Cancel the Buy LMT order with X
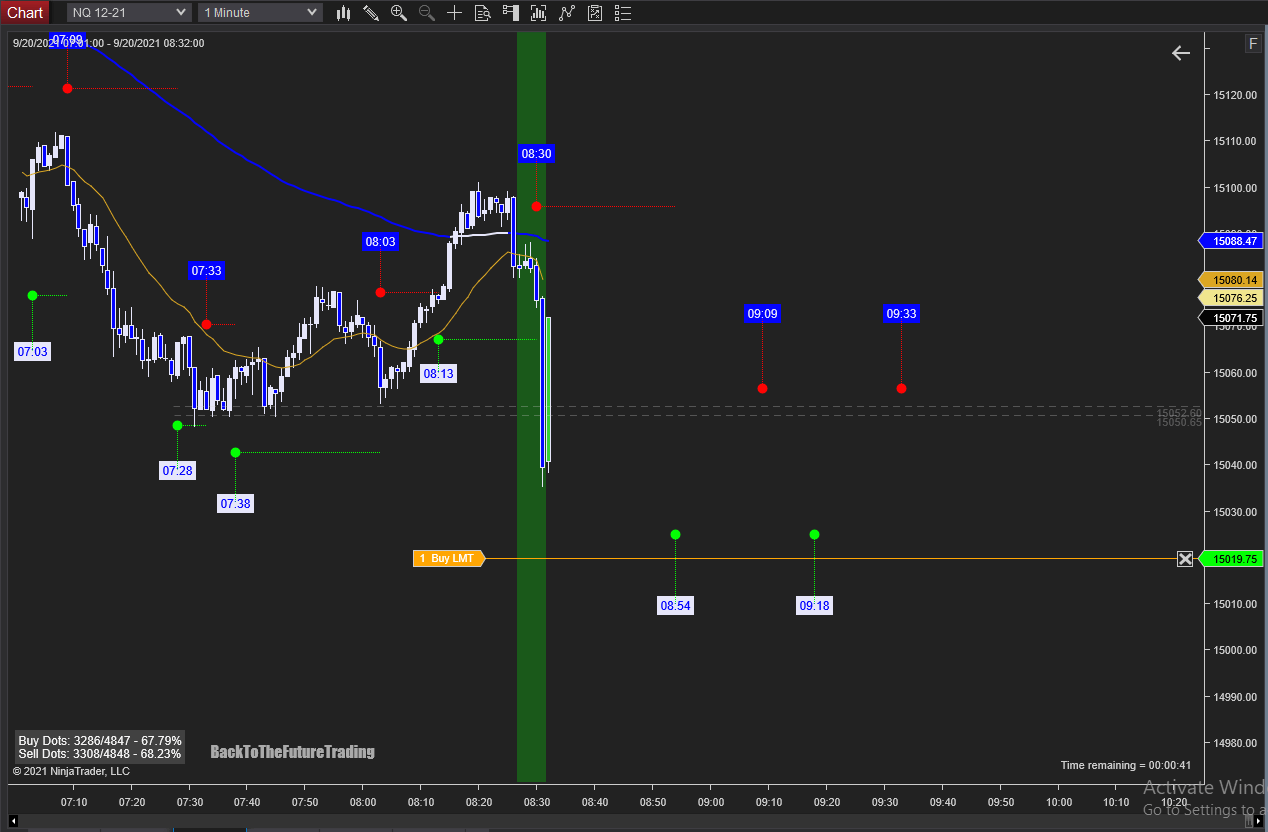This screenshot has height=832, width=1268. click(x=1185, y=559)
